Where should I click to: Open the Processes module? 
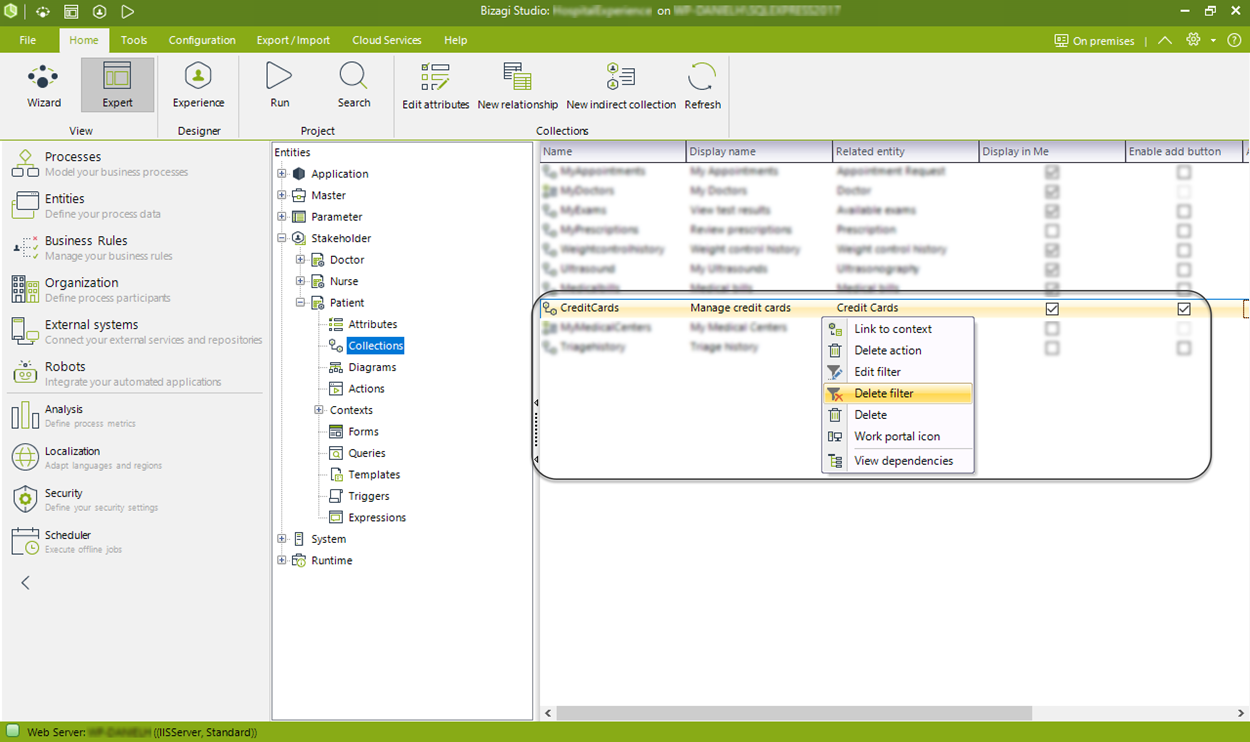[x=136, y=163]
